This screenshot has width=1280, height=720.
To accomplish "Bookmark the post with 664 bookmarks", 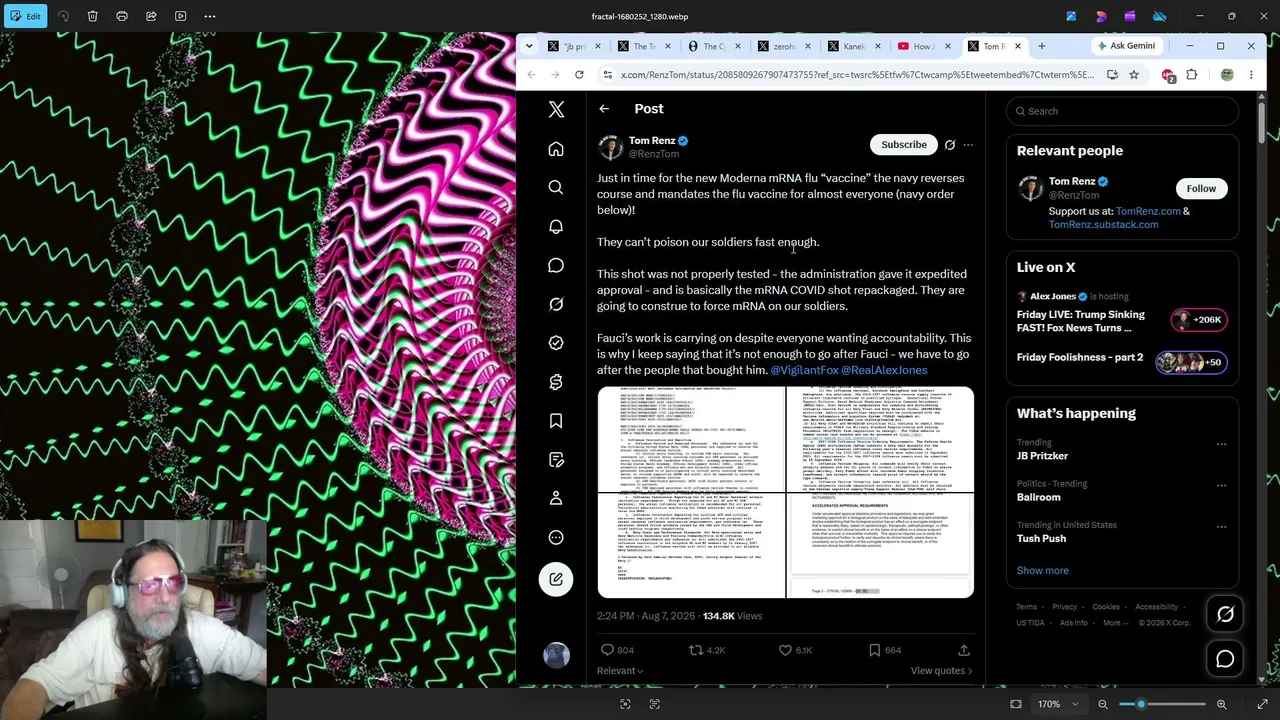I will (874, 650).
